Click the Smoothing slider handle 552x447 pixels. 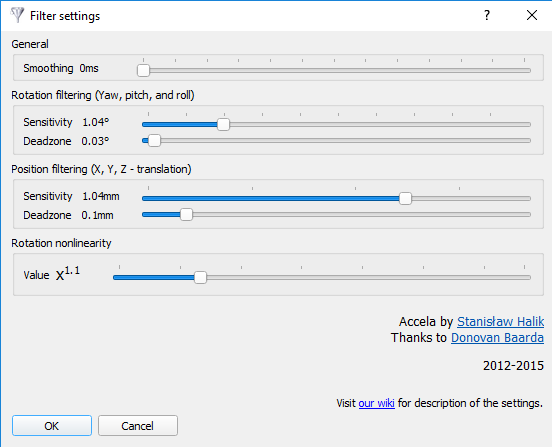click(143, 70)
